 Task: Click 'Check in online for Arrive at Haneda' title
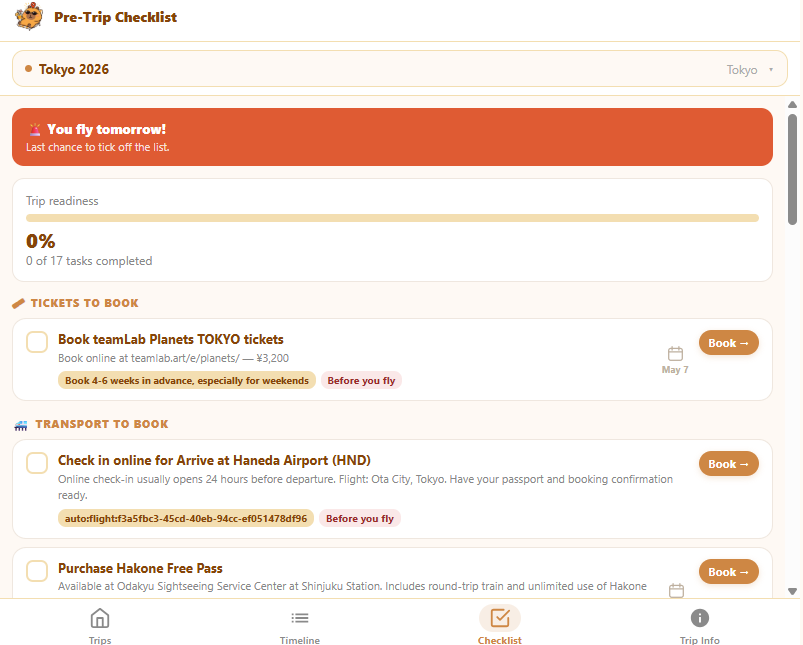pyautogui.click(x=214, y=460)
